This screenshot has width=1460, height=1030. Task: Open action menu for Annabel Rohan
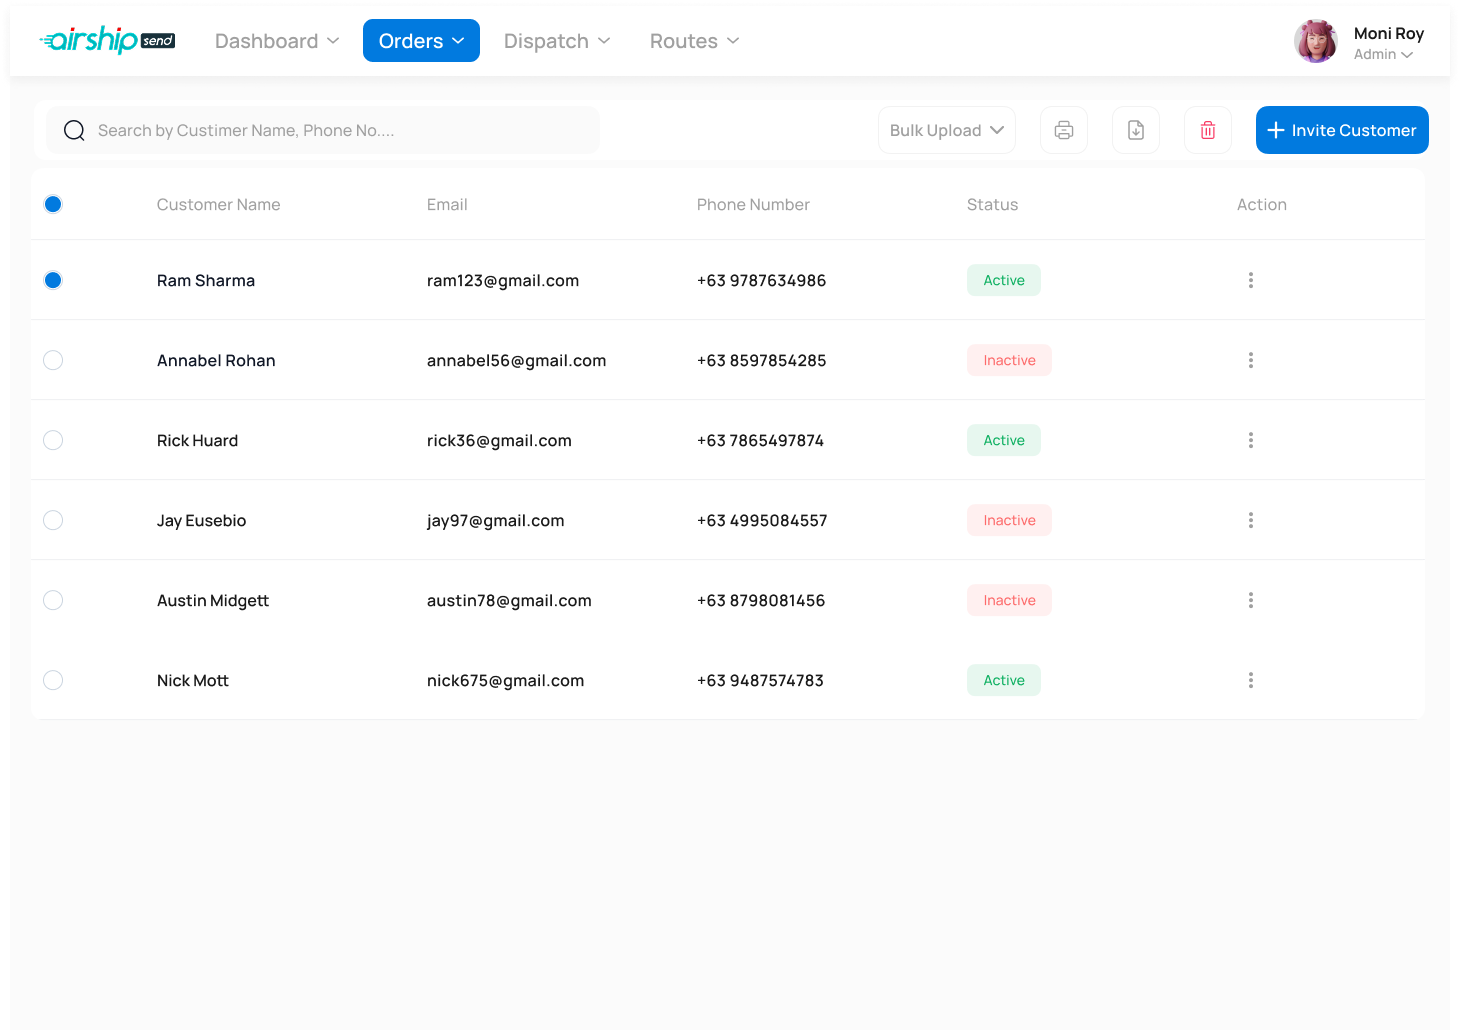point(1250,360)
